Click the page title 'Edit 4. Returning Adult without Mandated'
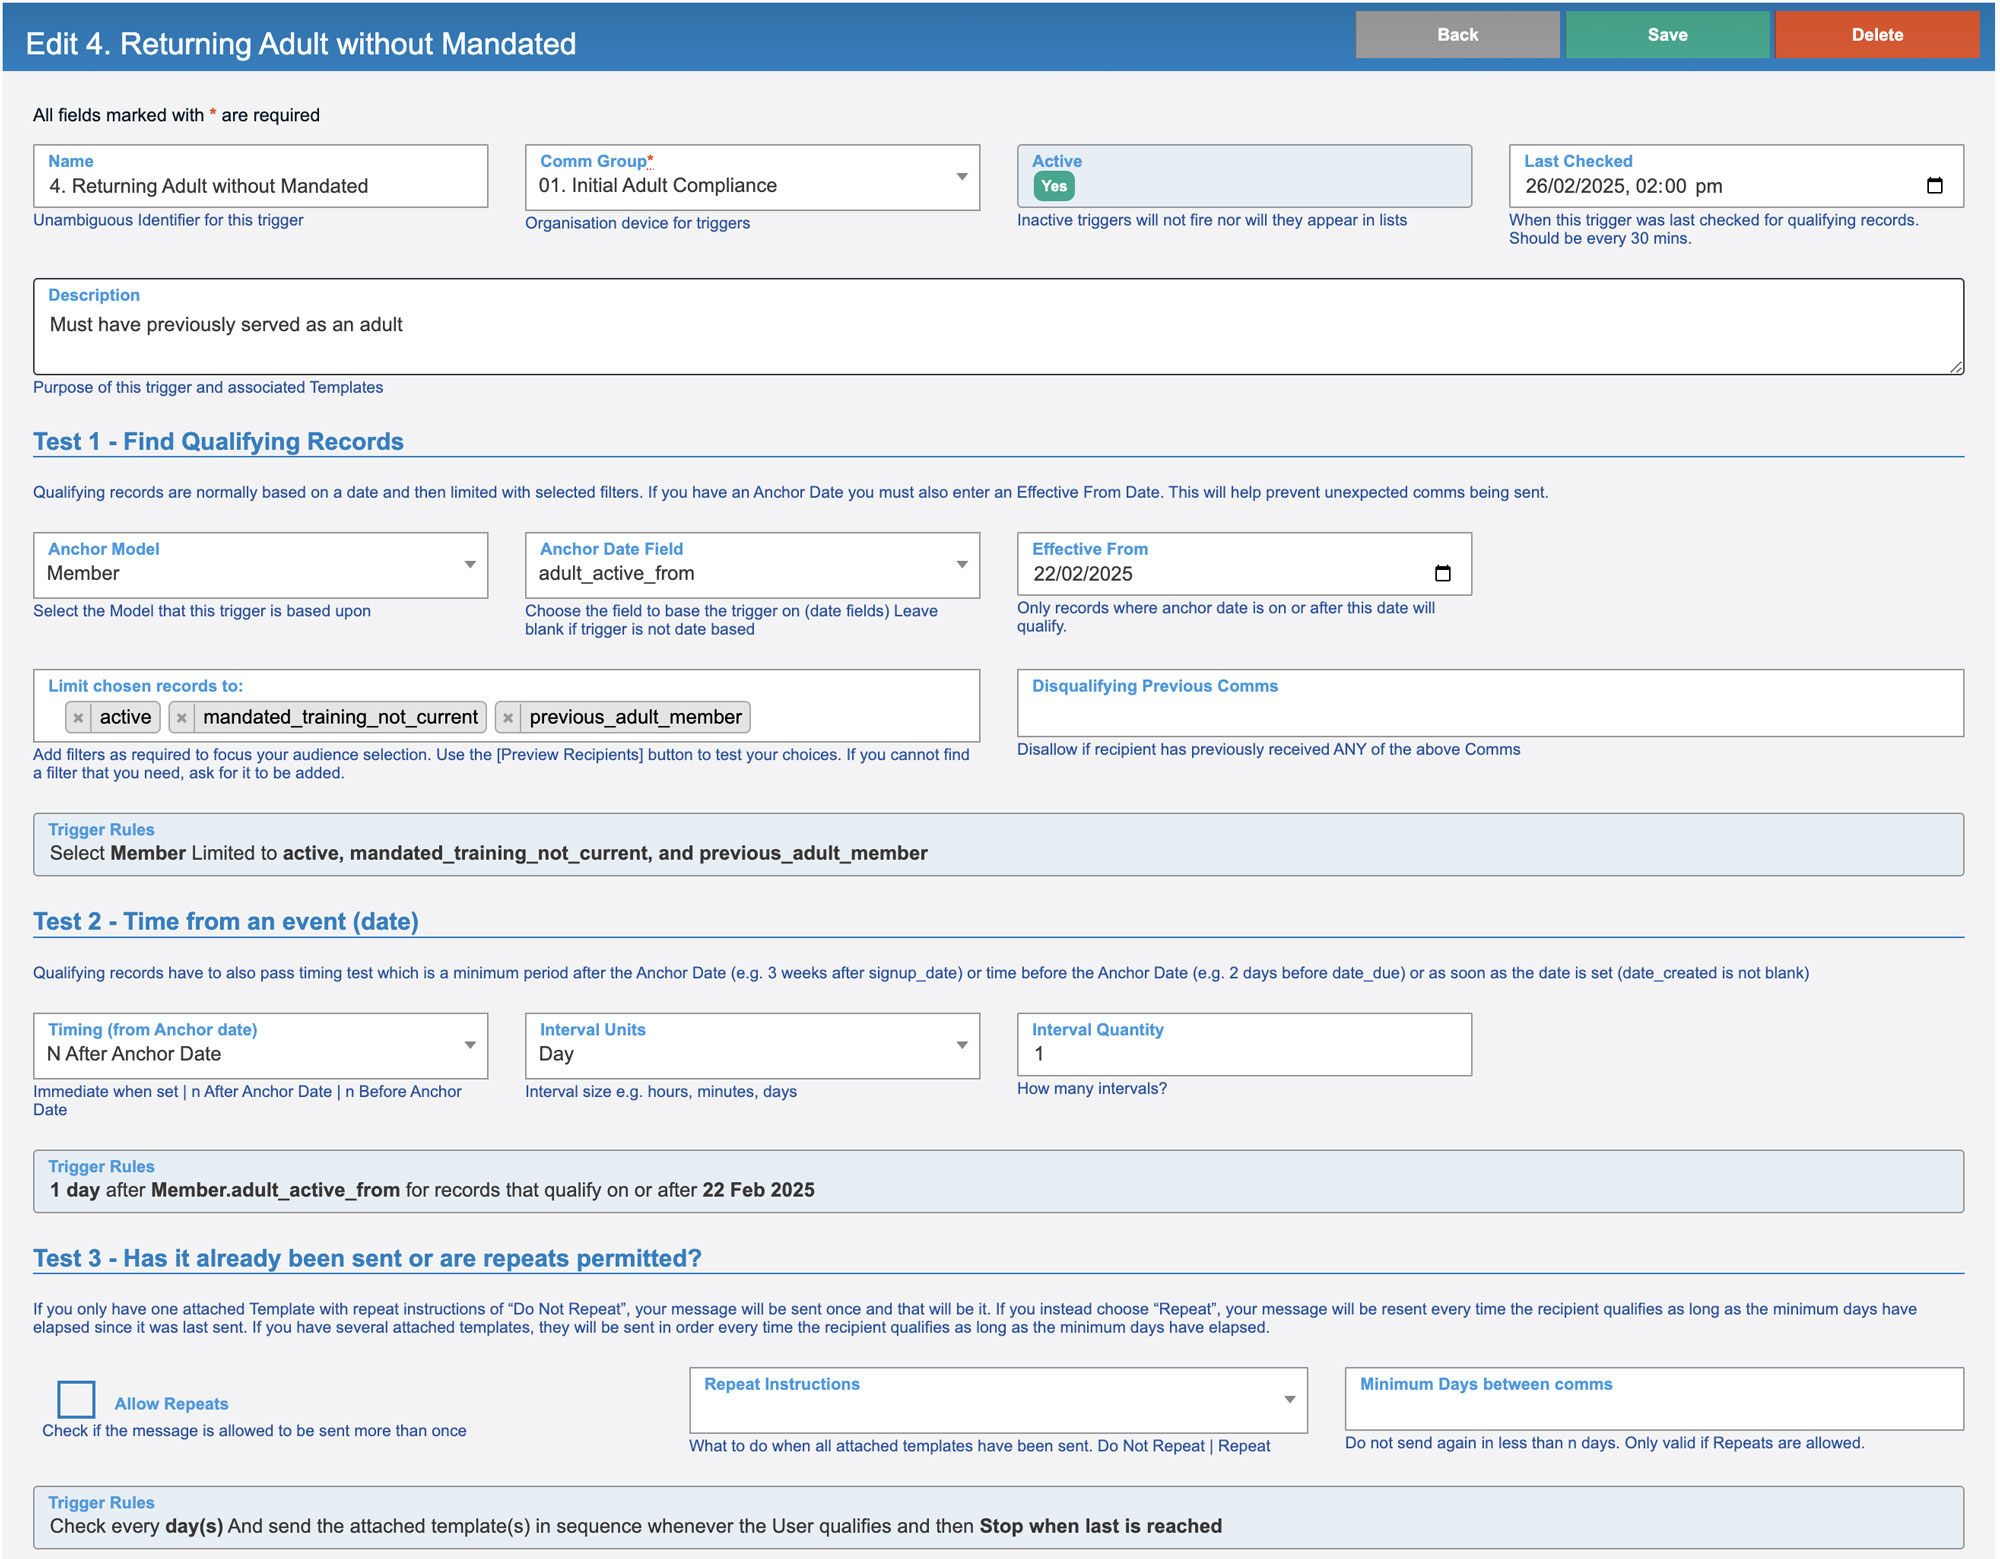This screenshot has width=2000, height=1559. 301,44
